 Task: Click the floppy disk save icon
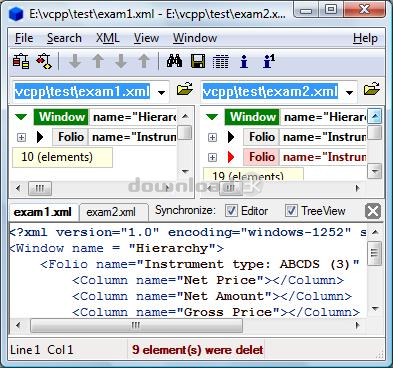click(x=198, y=61)
